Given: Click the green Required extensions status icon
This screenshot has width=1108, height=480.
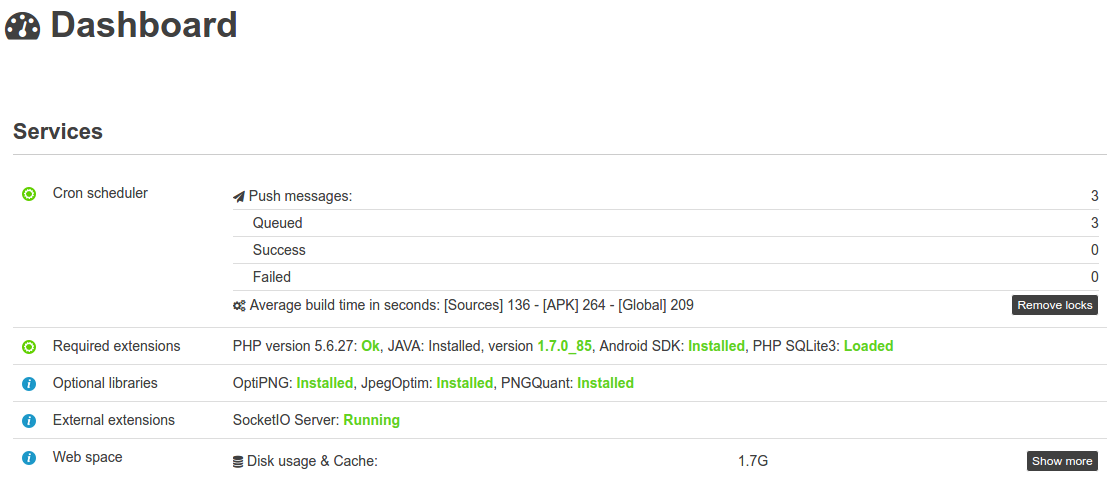Looking at the screenshot, I should 29,347.
